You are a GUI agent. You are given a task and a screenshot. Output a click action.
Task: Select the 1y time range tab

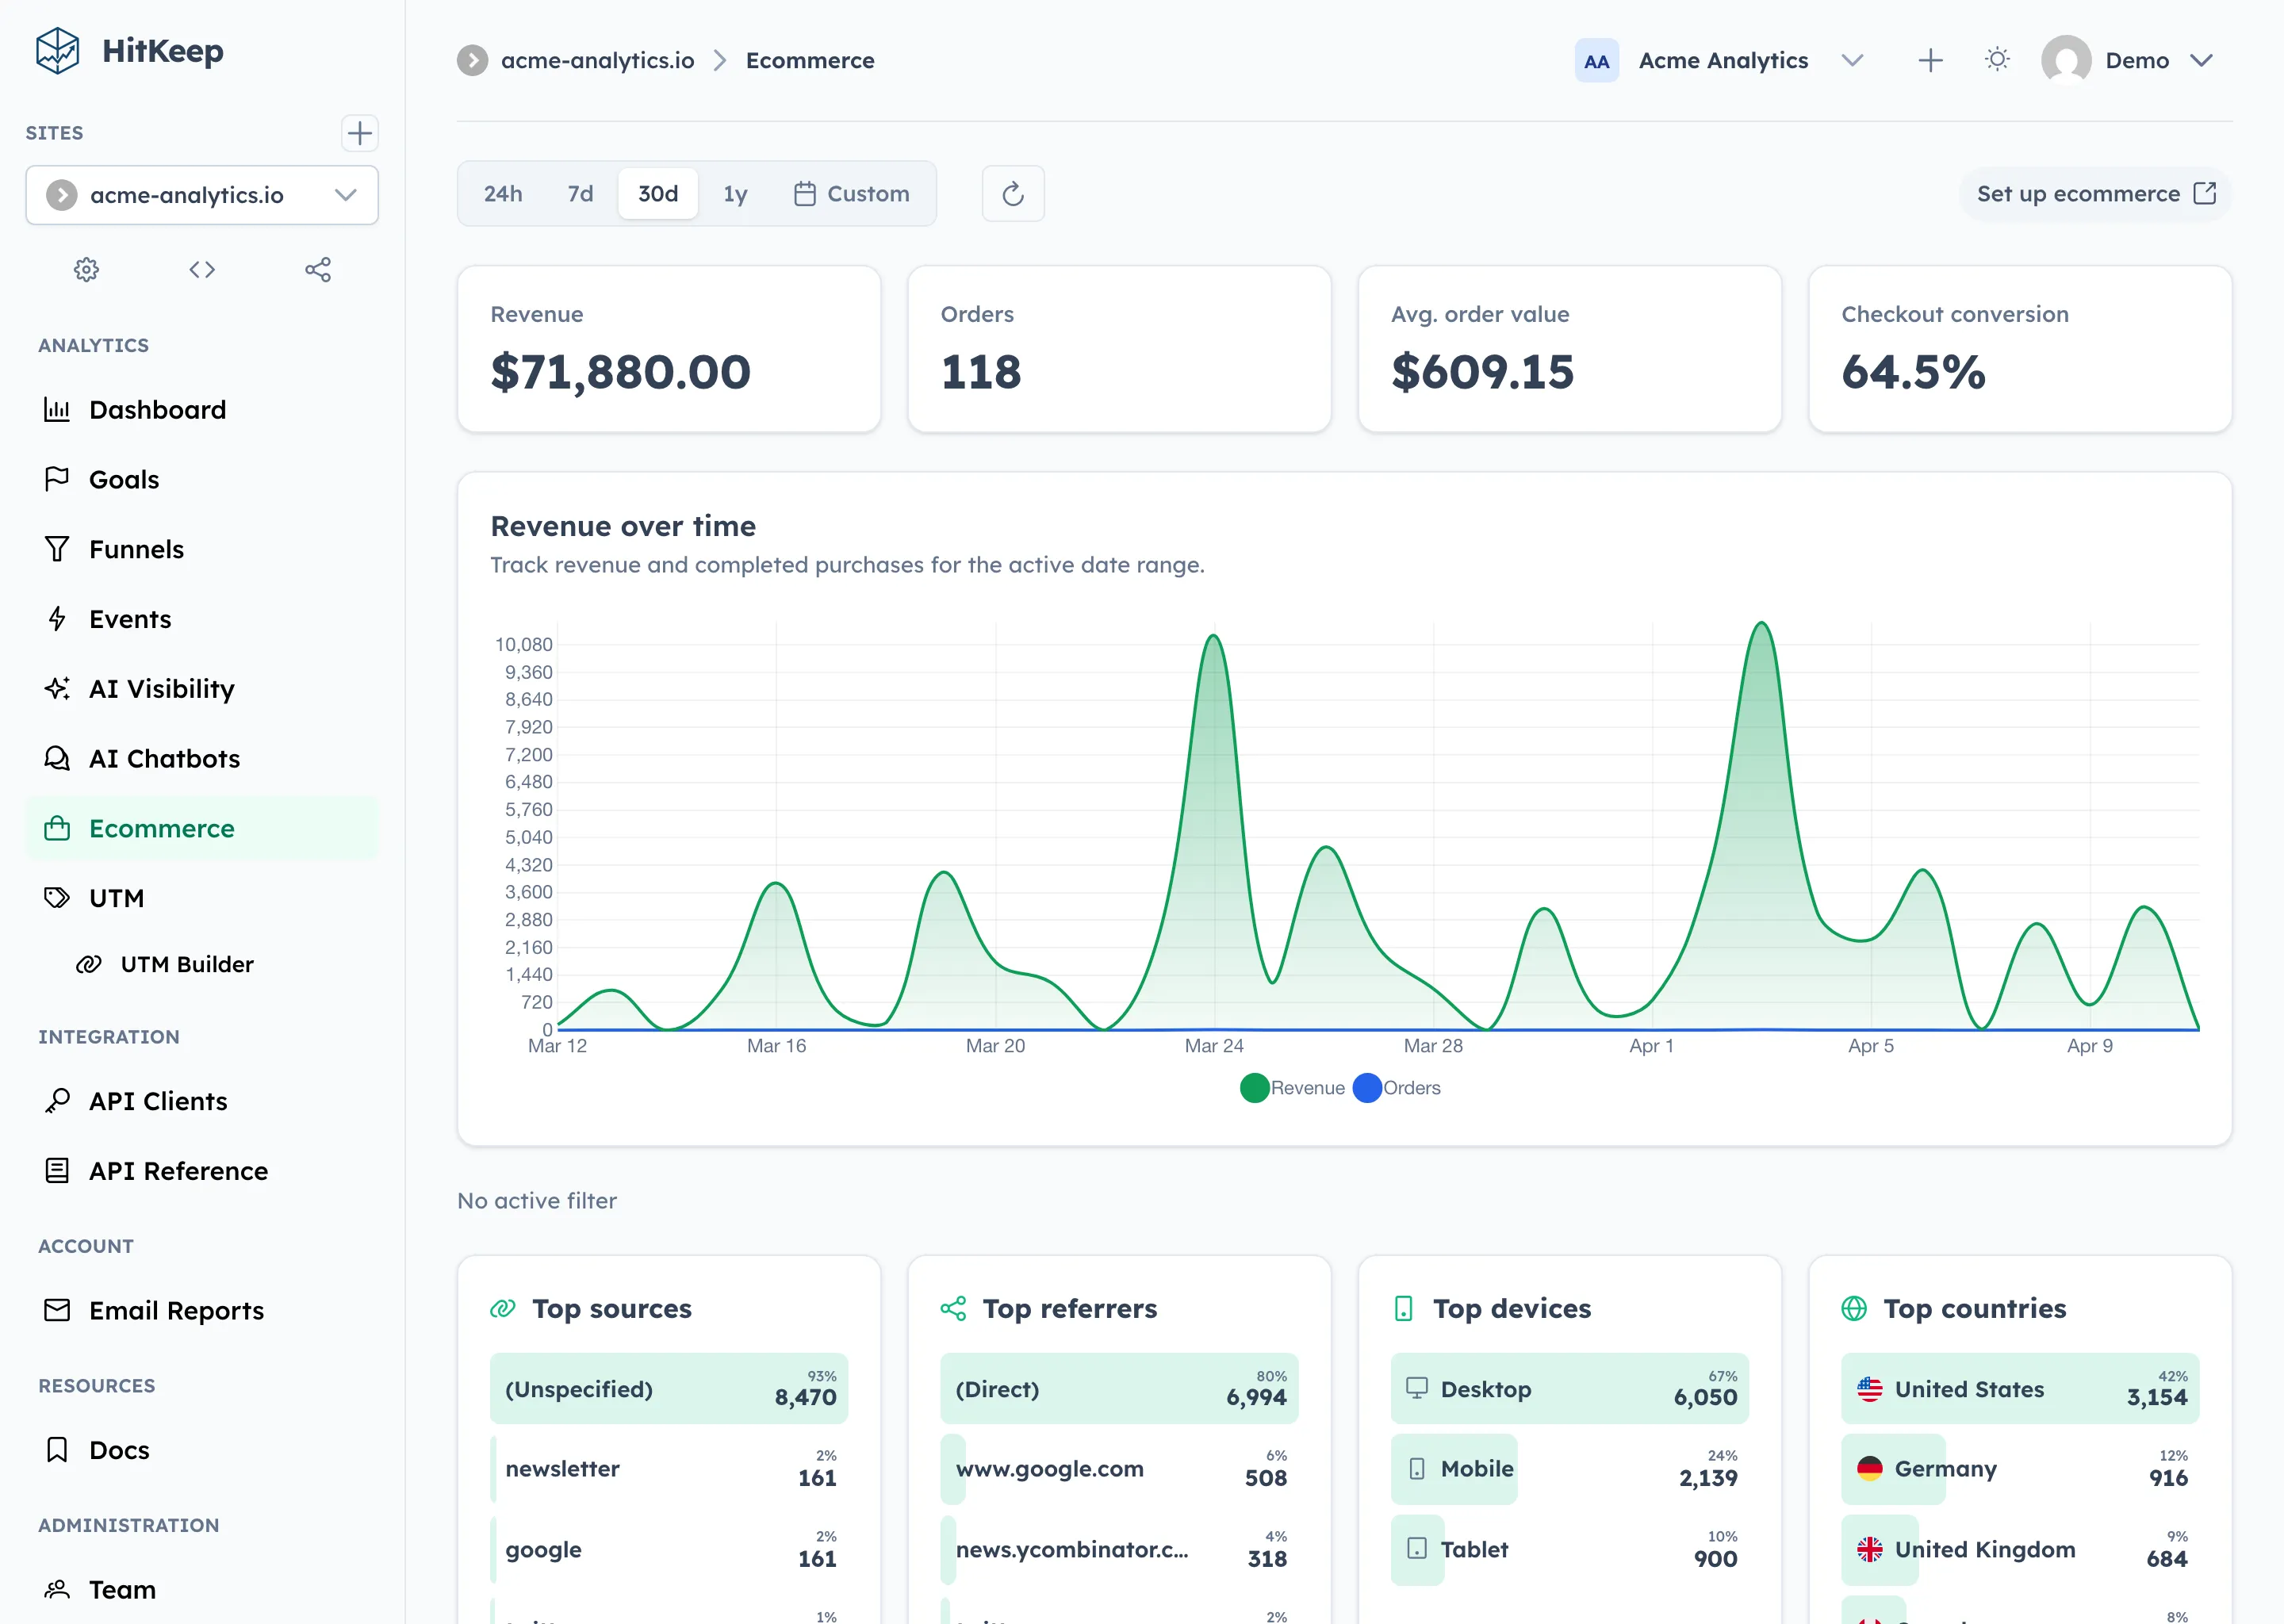(735, 193)
